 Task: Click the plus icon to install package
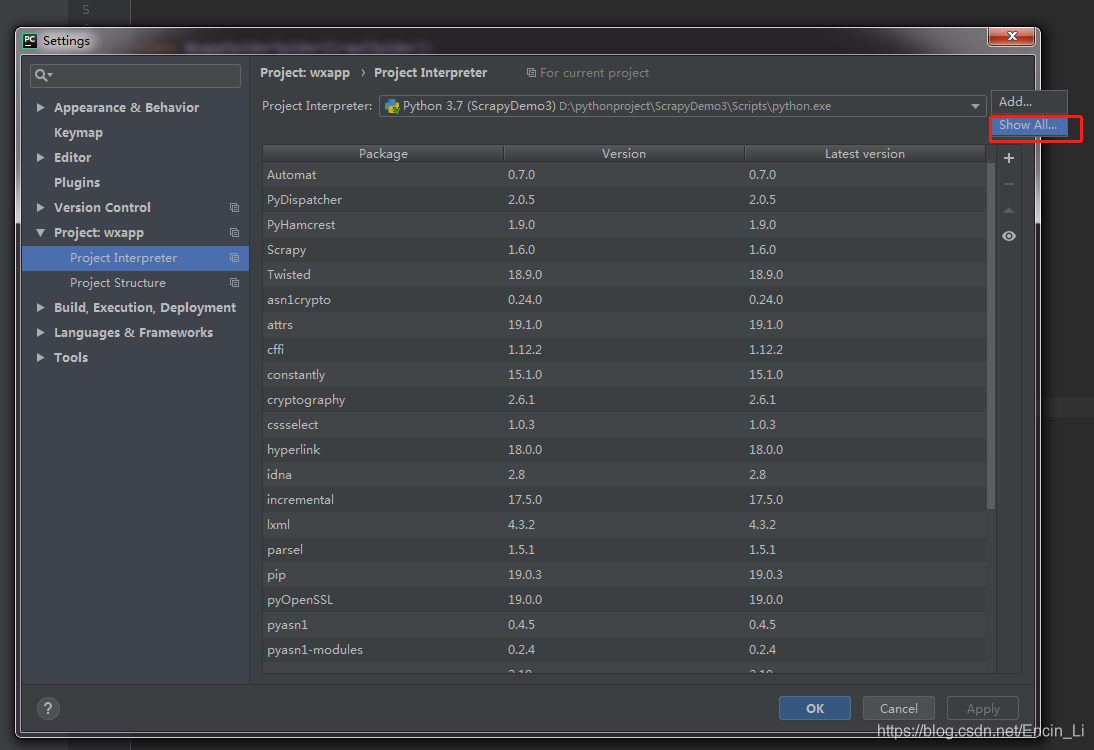tap(1009, 159)
